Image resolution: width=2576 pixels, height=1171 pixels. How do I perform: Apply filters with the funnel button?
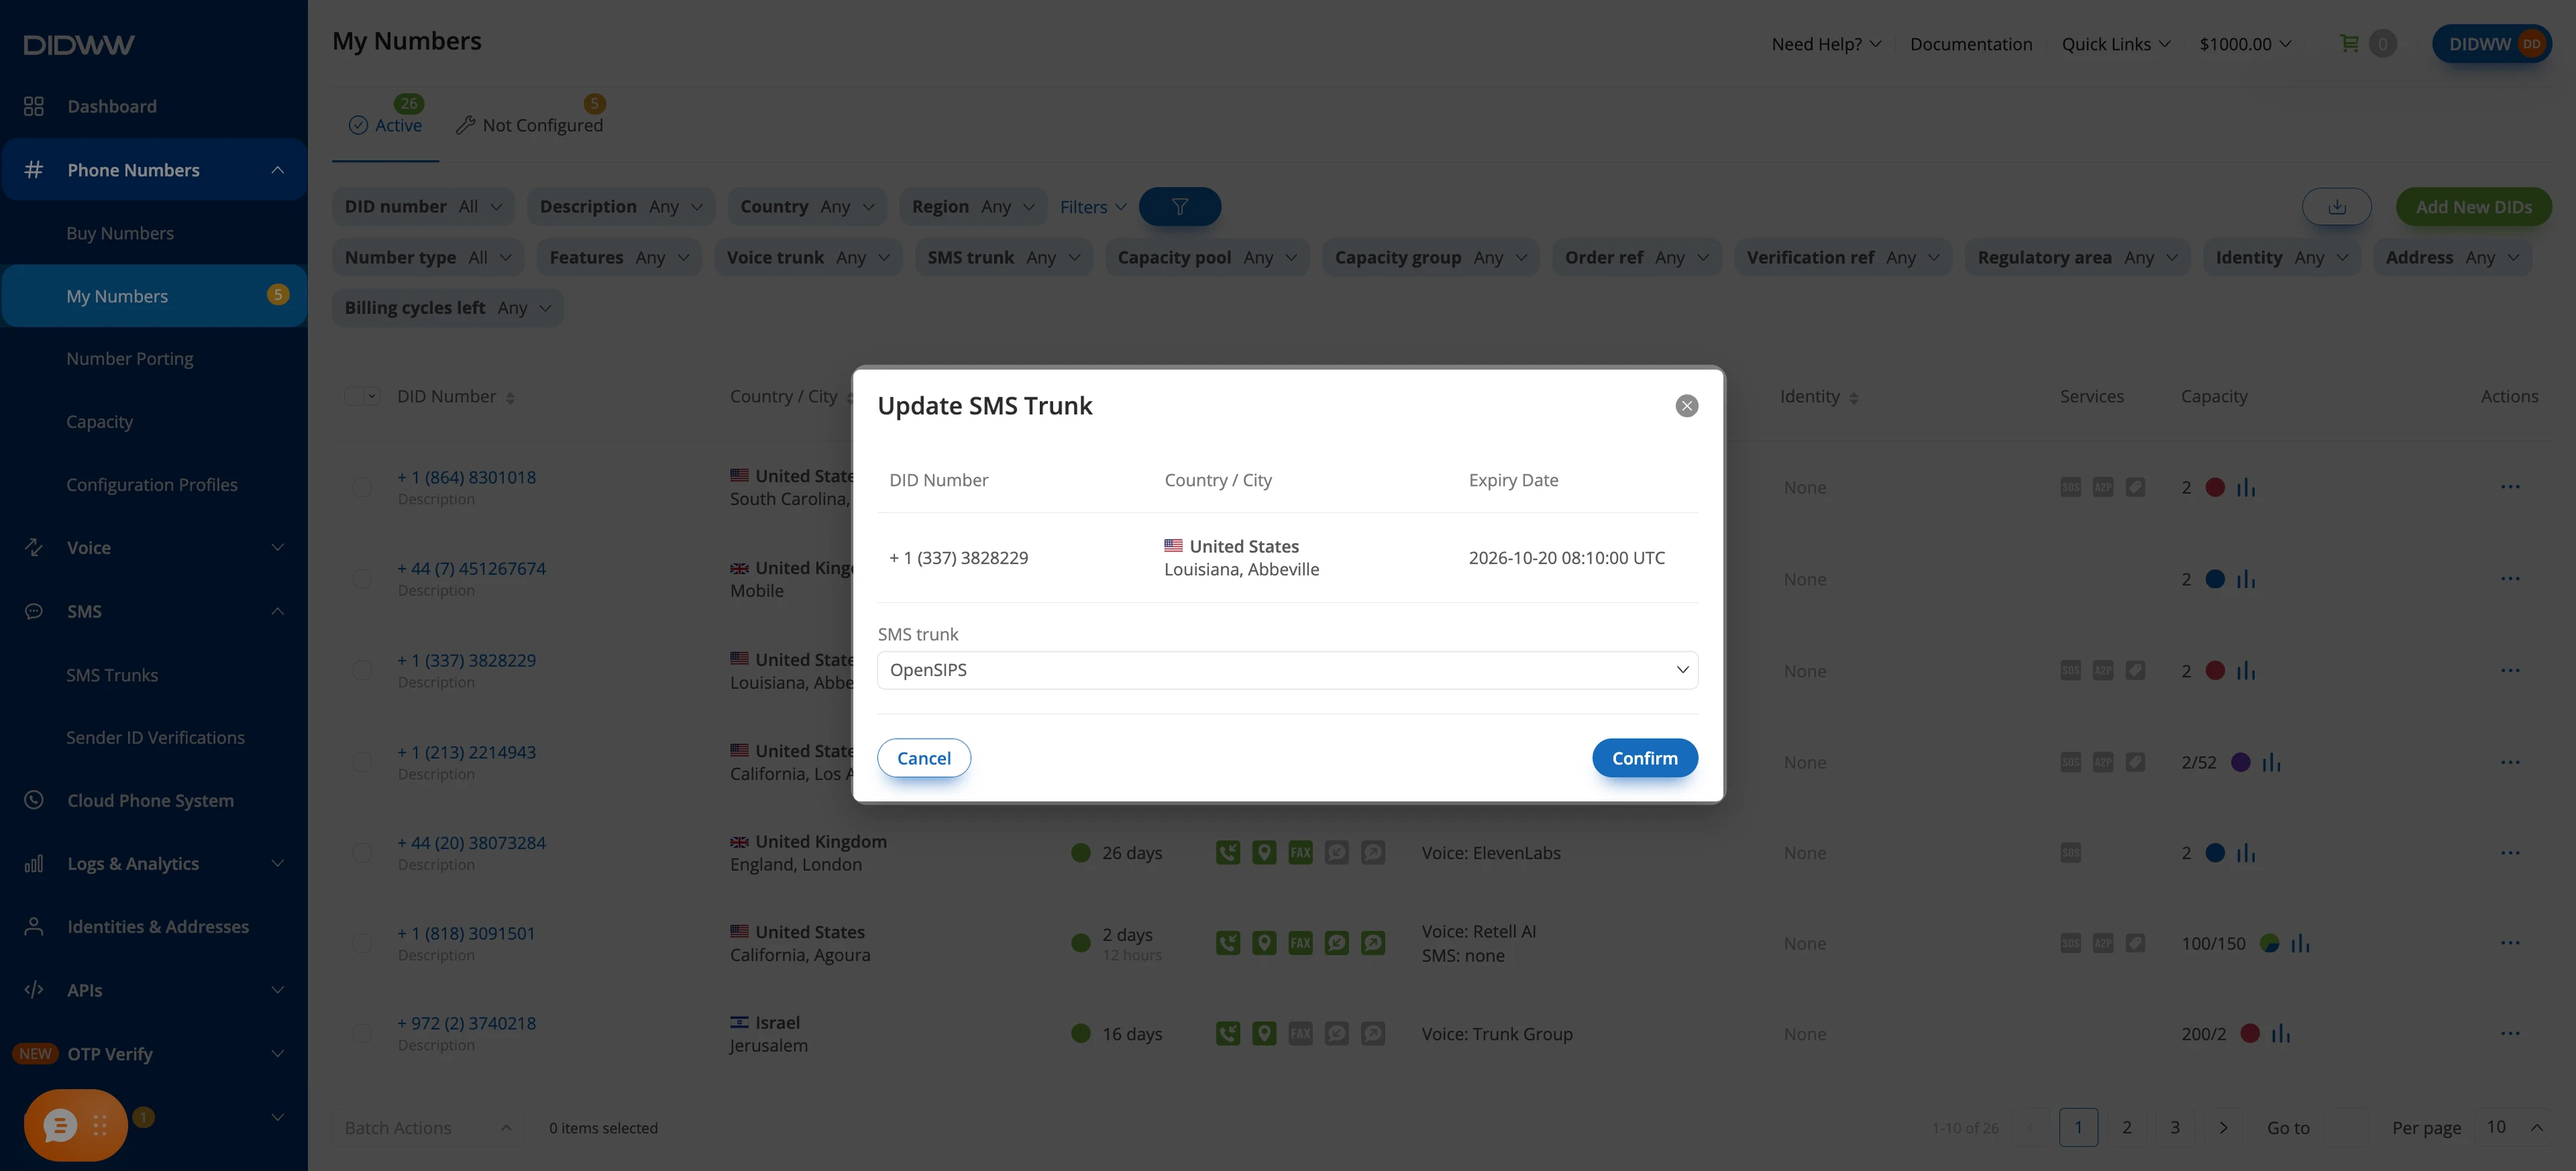(1179, 207)
